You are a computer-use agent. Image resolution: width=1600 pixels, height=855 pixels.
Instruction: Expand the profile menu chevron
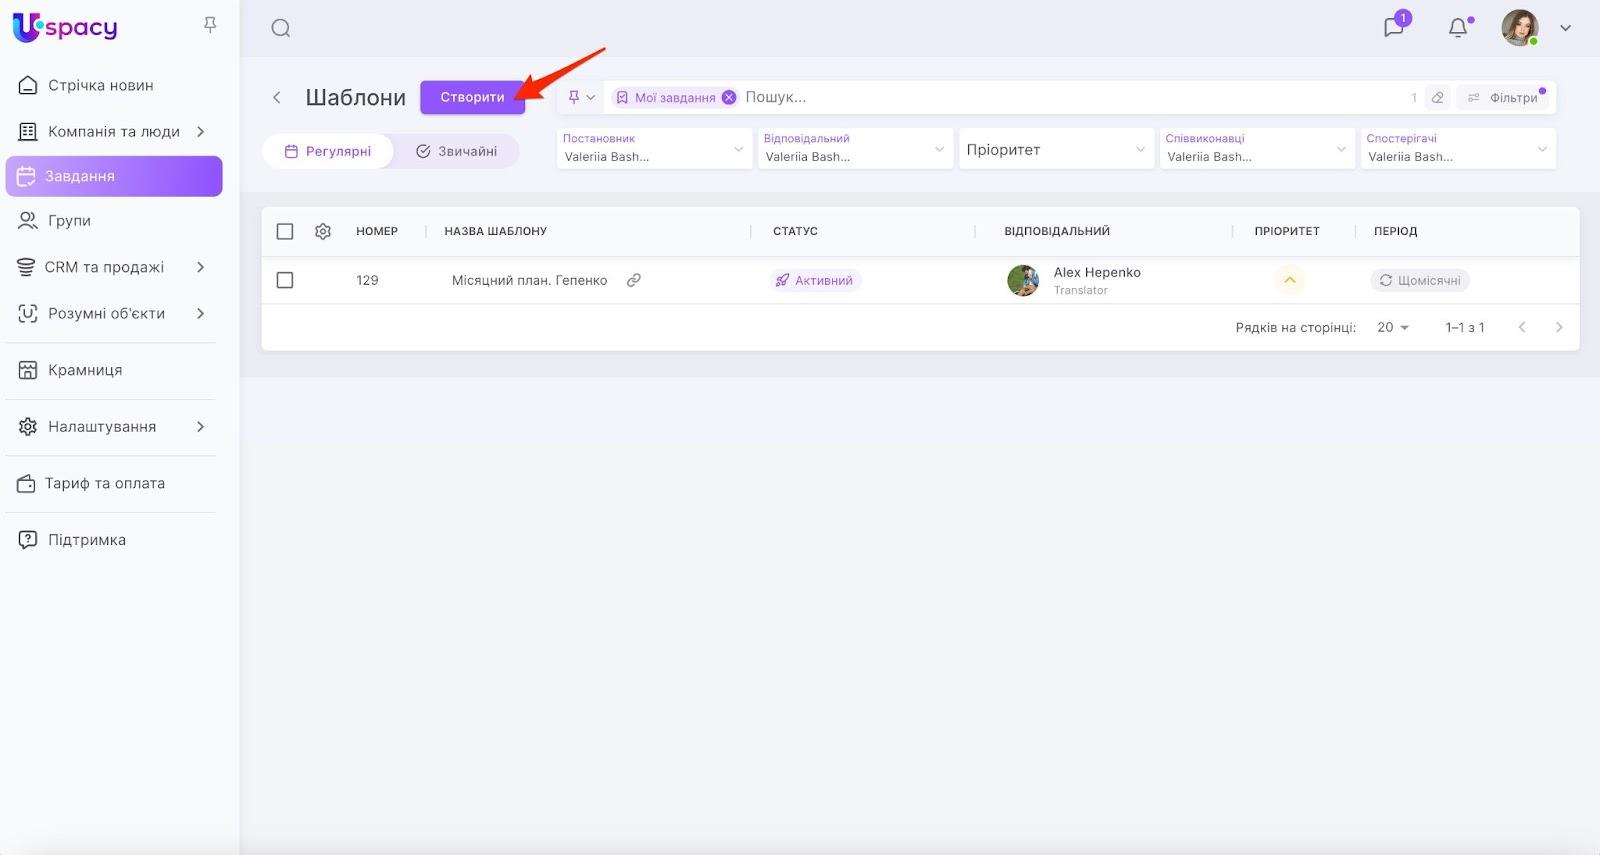pyautogui.click(x=1566, y=28)
